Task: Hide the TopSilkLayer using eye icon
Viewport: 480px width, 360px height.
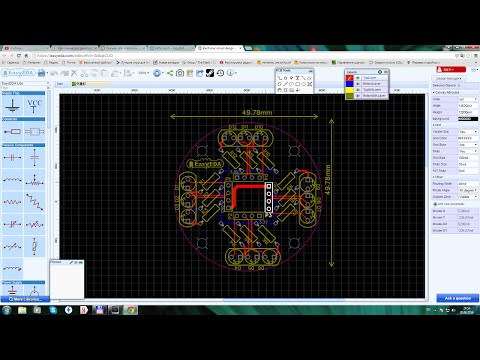Action: coord(358,90)
